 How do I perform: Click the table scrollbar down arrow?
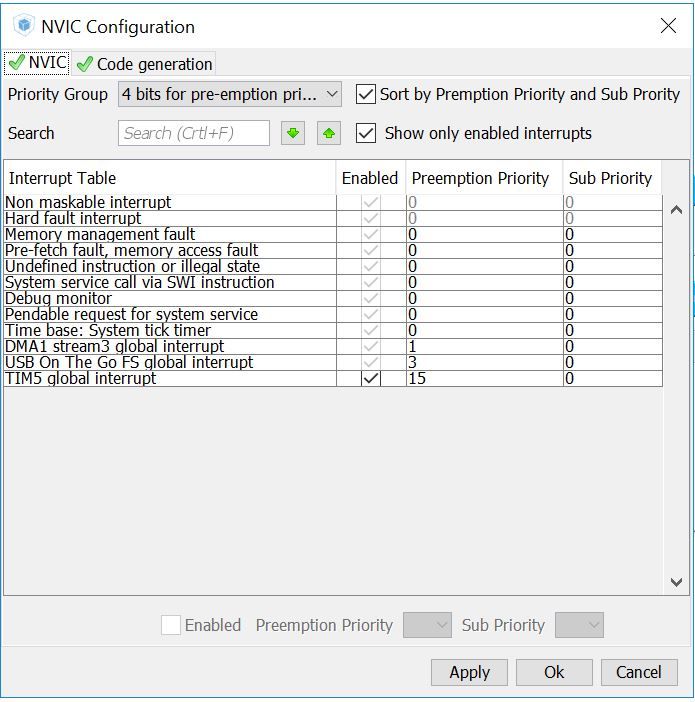(676, 582)
